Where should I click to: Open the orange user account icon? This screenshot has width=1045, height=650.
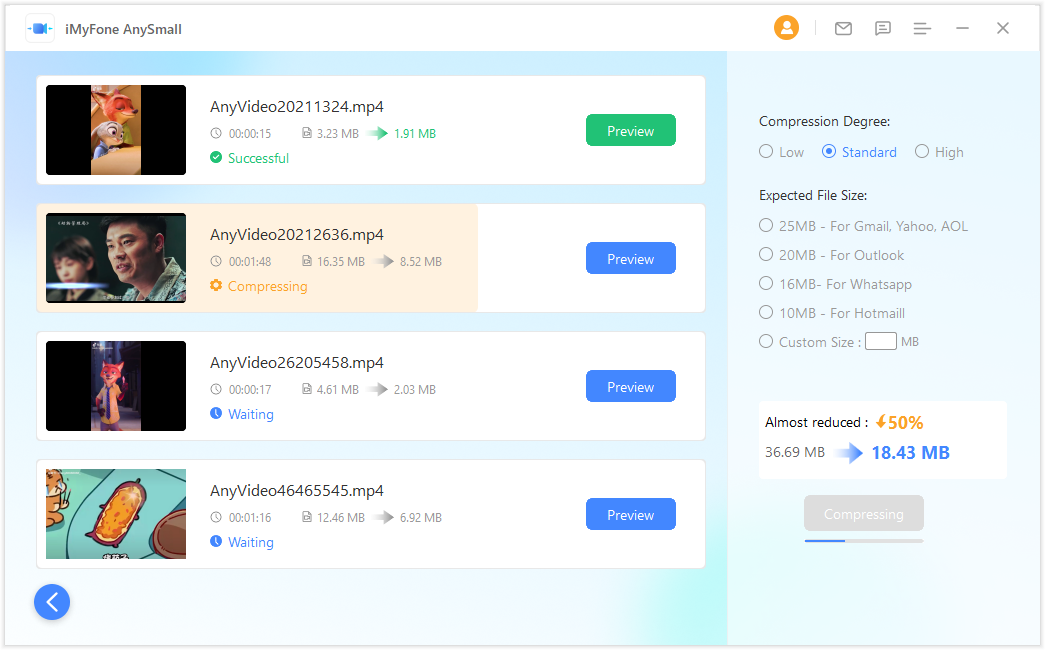[x=786, y=28]
